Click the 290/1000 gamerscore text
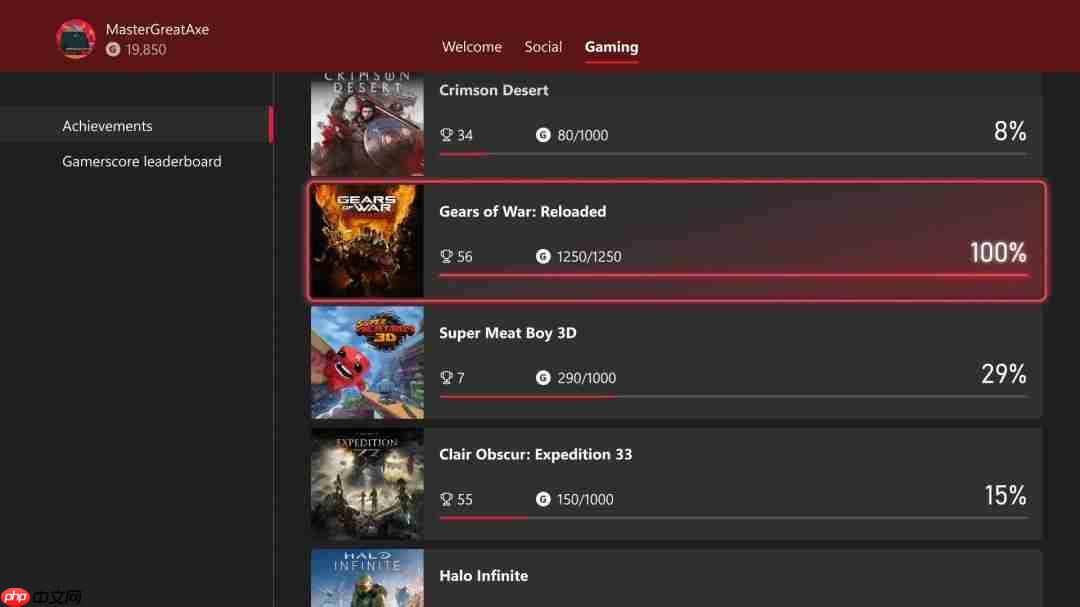 587,378
